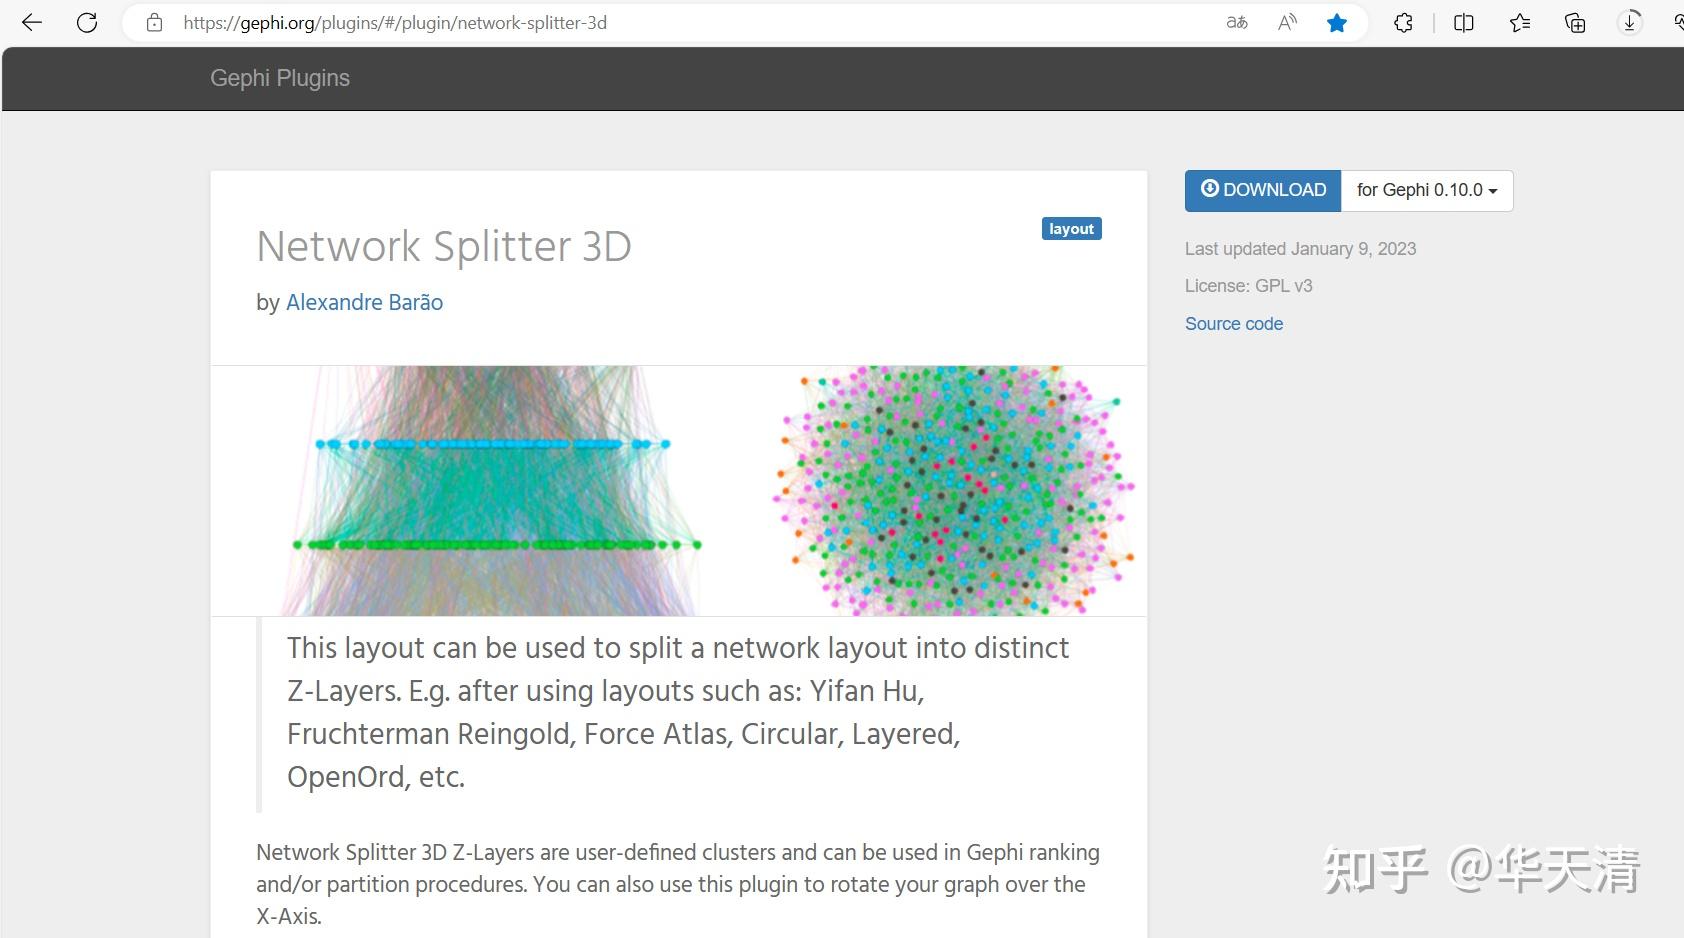Toggle the blue favorite star
Image resolution: width=1684 pixels, height=938 pixels.
click(x=1337, y=23)
